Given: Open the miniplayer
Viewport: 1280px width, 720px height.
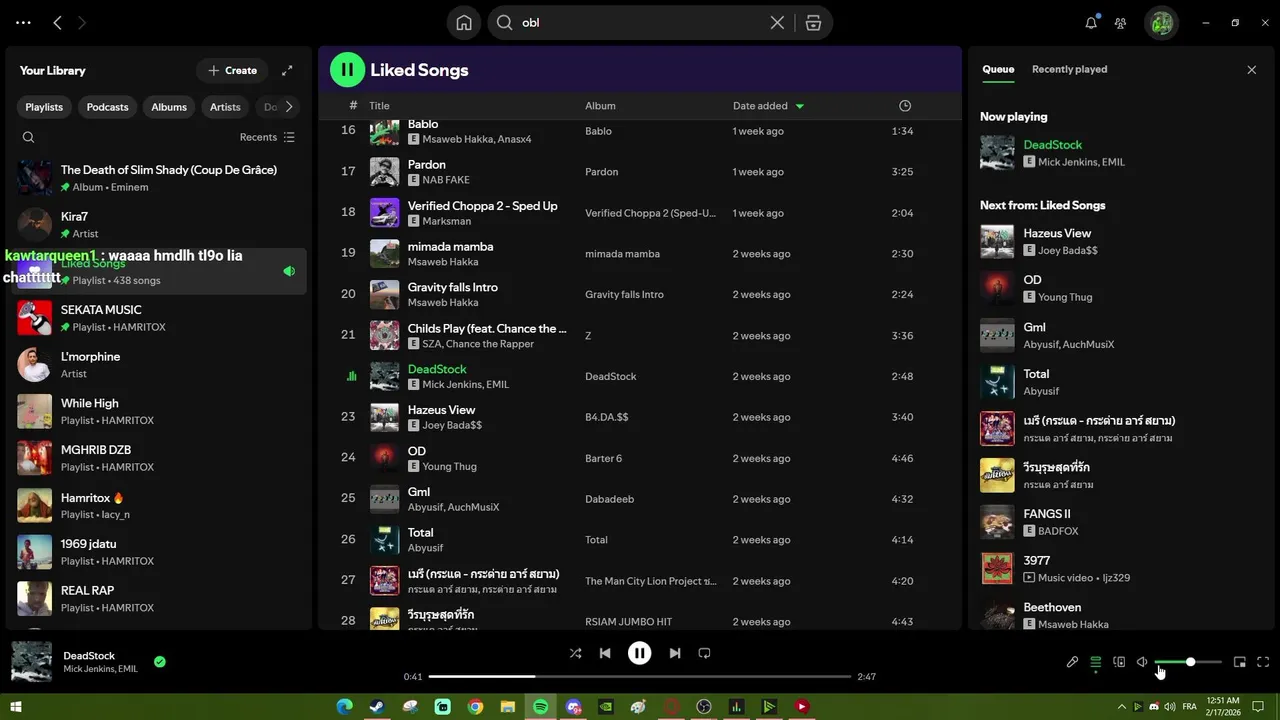Looking at the screenshot, I should pyautogui.click(x=1239, y=662).
